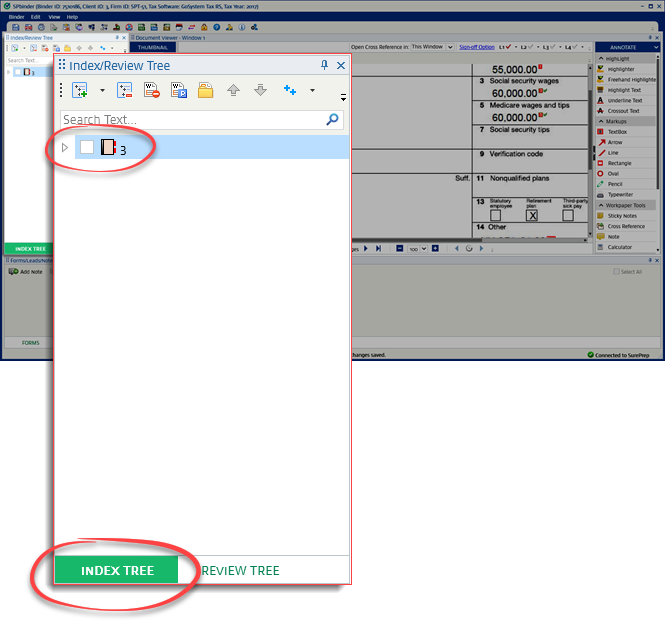This screenshot has width=665, height=621.
Task: Click the calendar icon in main toolbar
Action: [179, 27]
